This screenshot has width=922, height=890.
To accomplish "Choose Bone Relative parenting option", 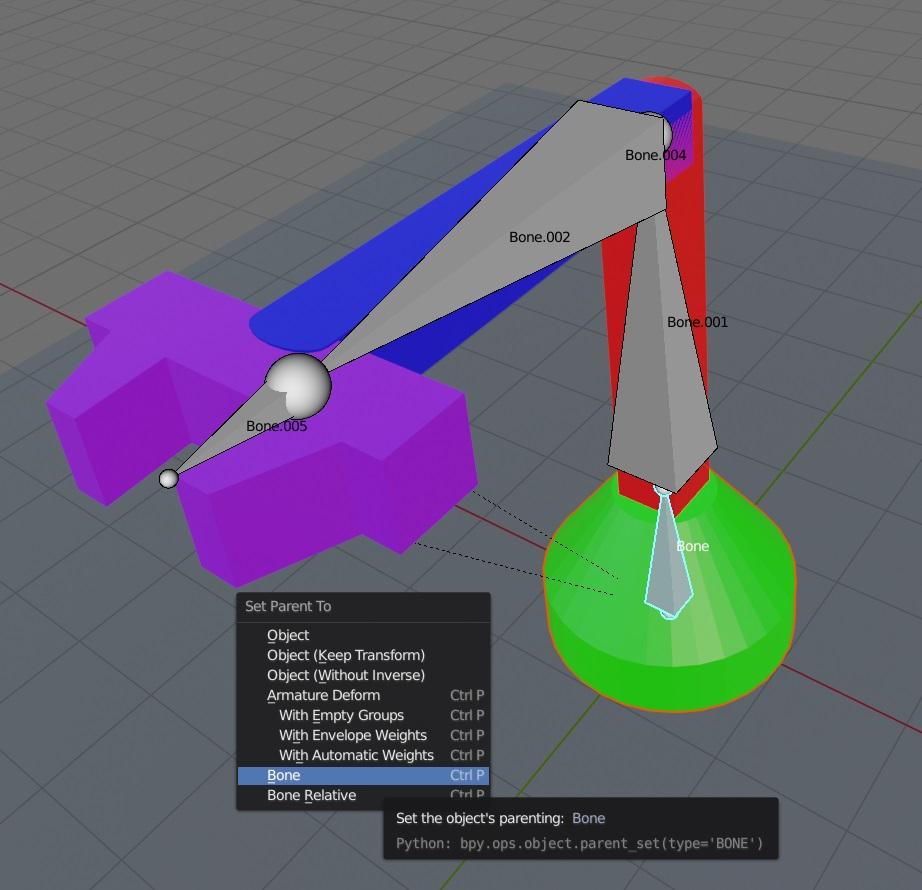I will [363, 795].
